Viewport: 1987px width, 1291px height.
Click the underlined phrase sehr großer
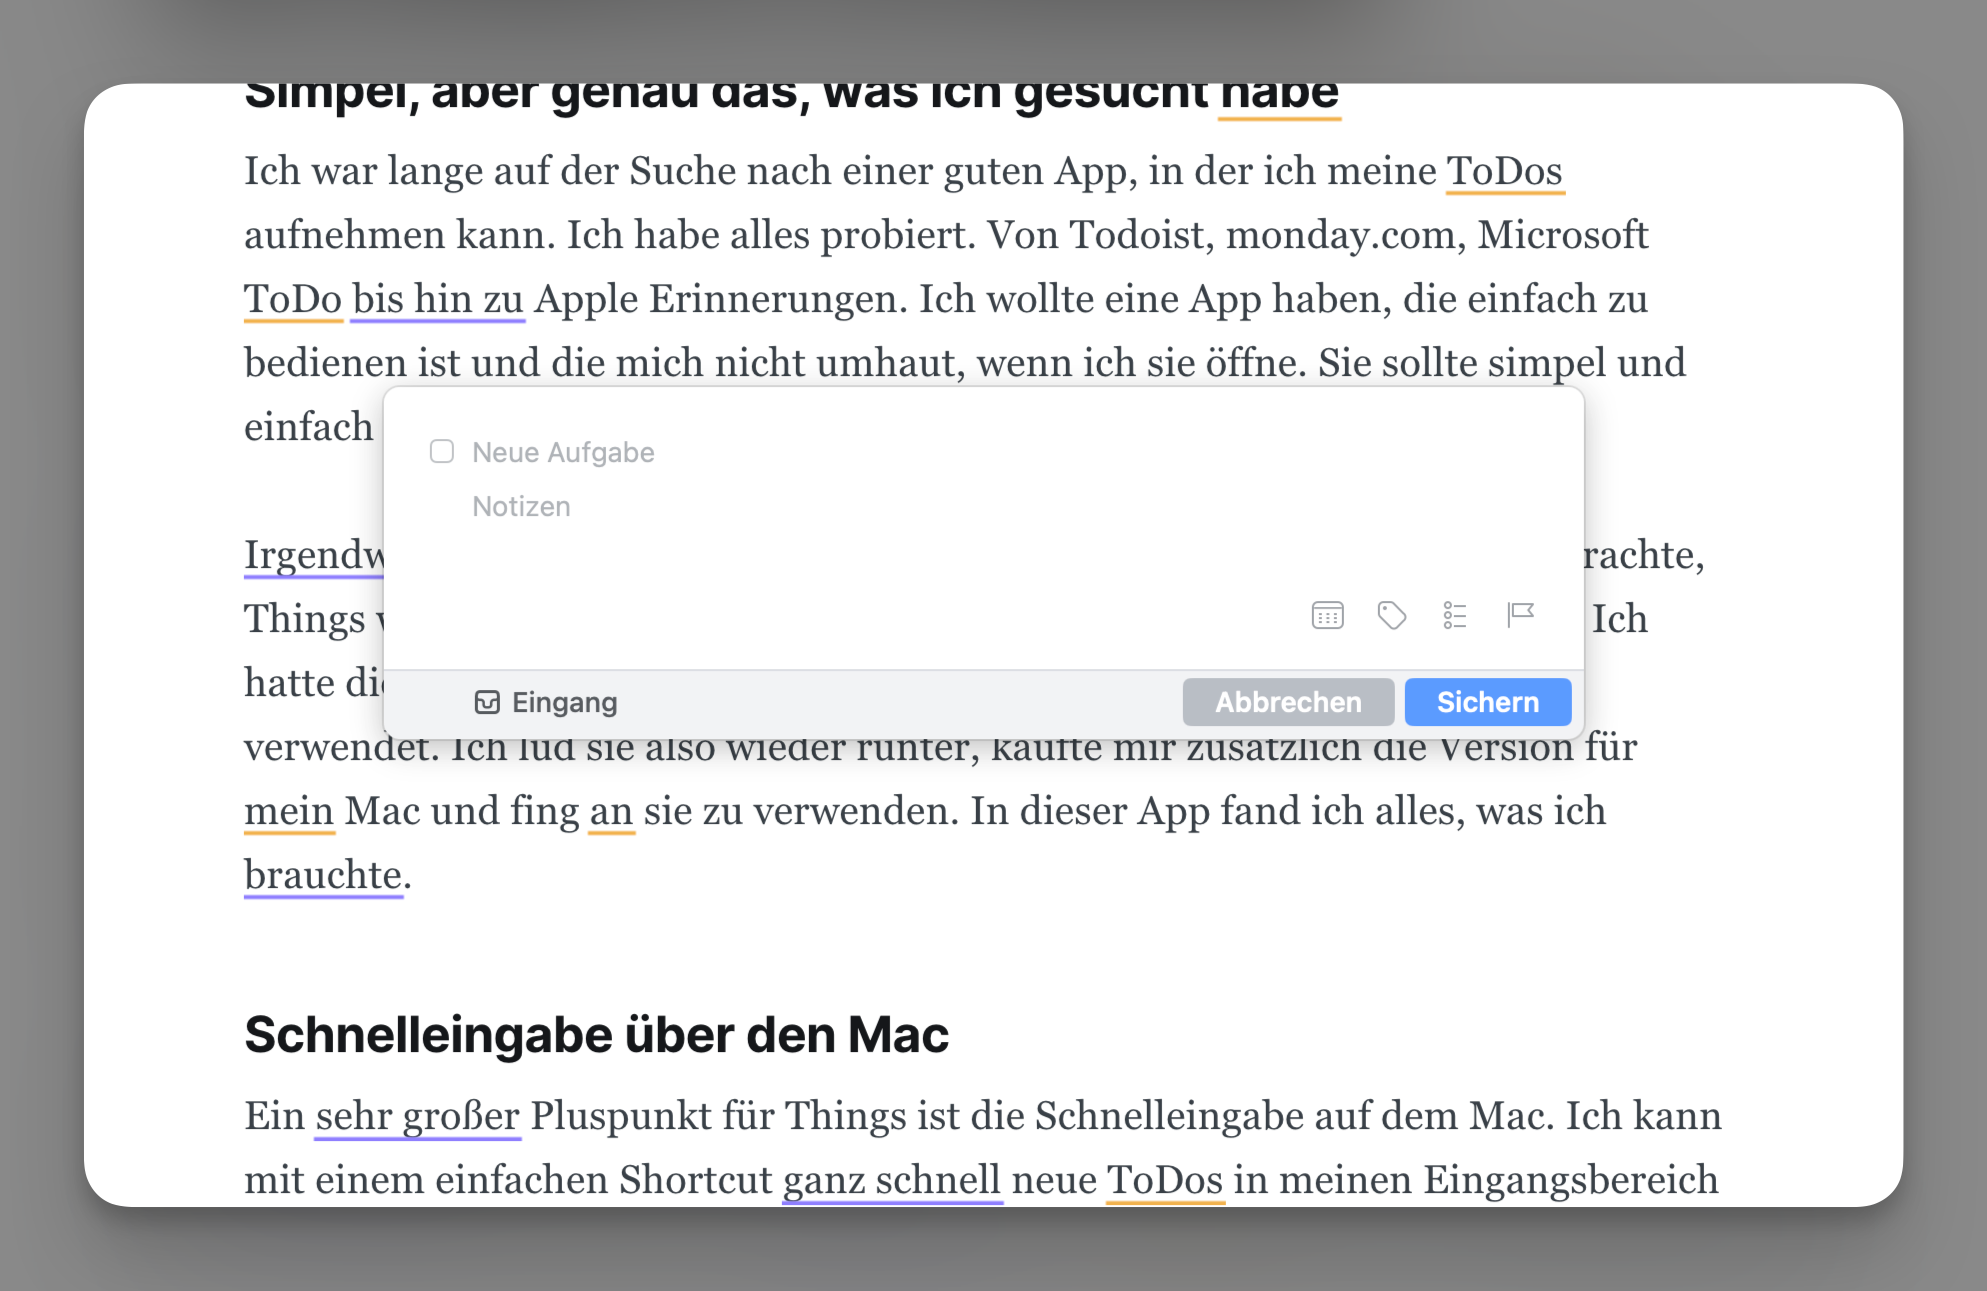[x=417, y=1116]
